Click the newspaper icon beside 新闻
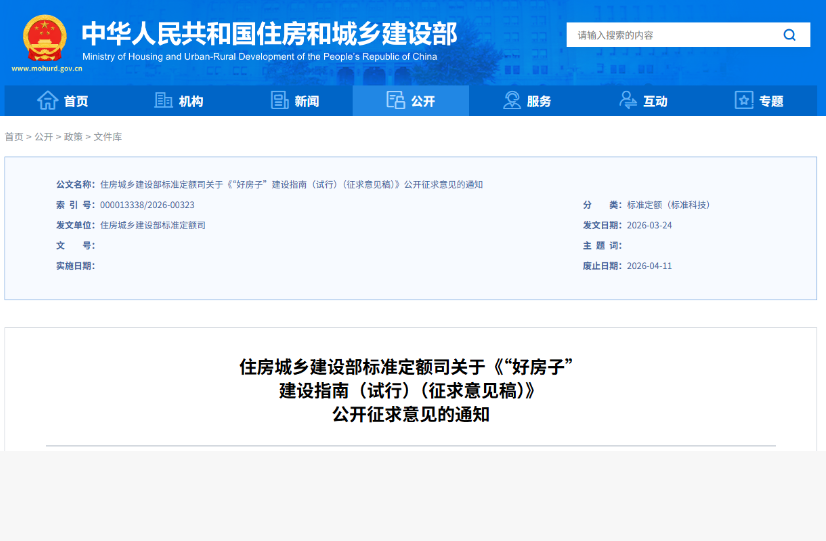 tap(280, 100)
